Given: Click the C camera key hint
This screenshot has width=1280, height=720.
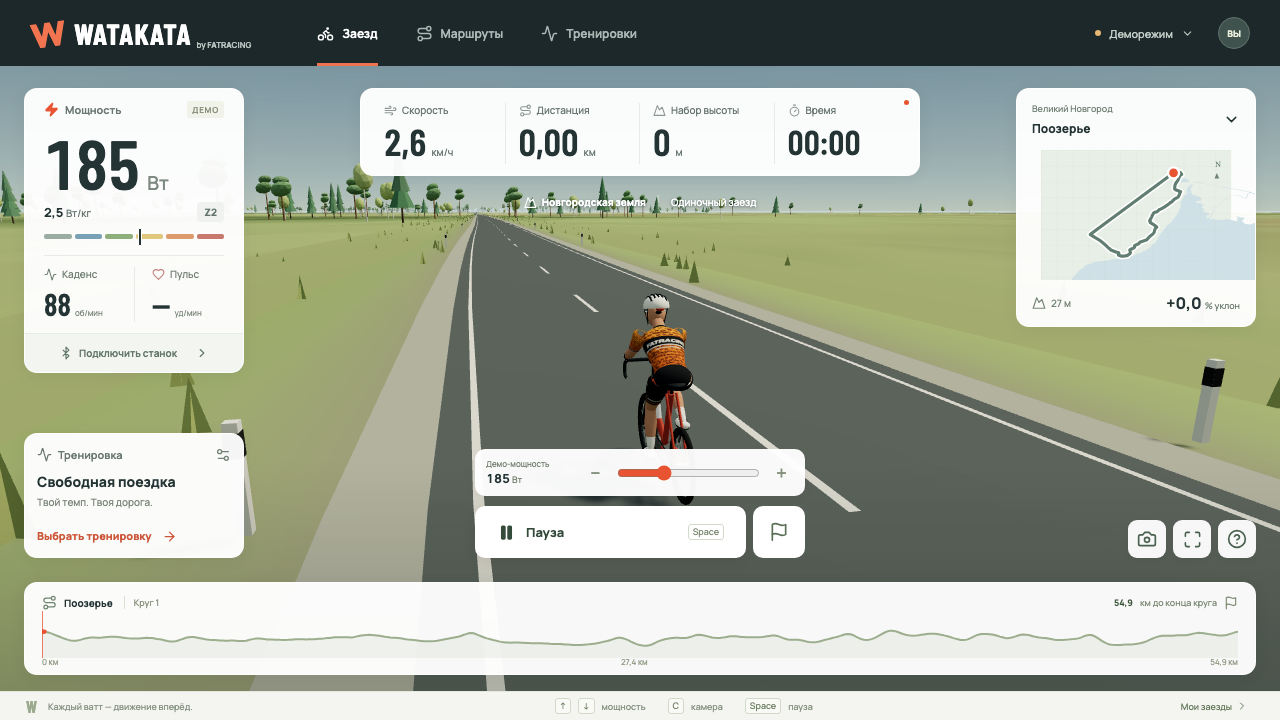Looking at the screenshot, I should 676,706.
